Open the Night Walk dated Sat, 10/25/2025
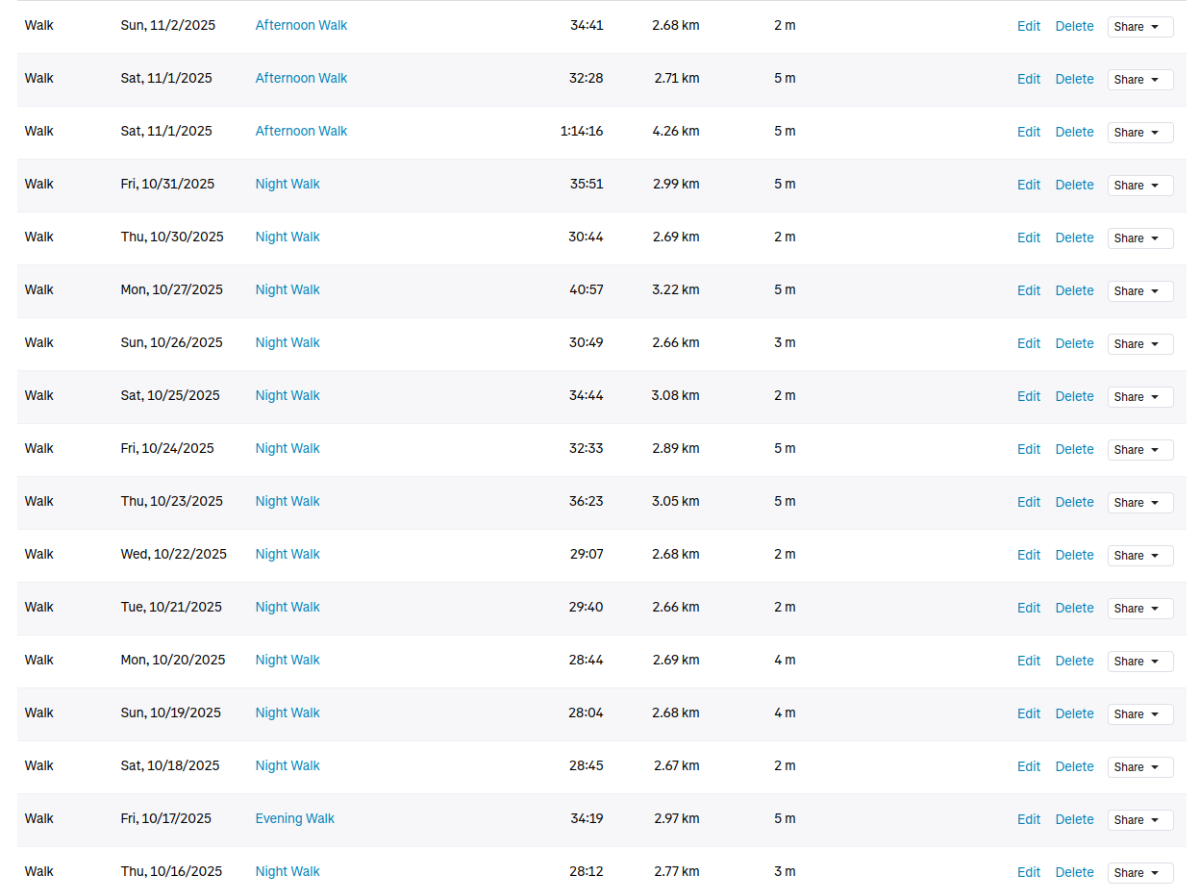This screenshot has height=896, width=1200. 287,396
